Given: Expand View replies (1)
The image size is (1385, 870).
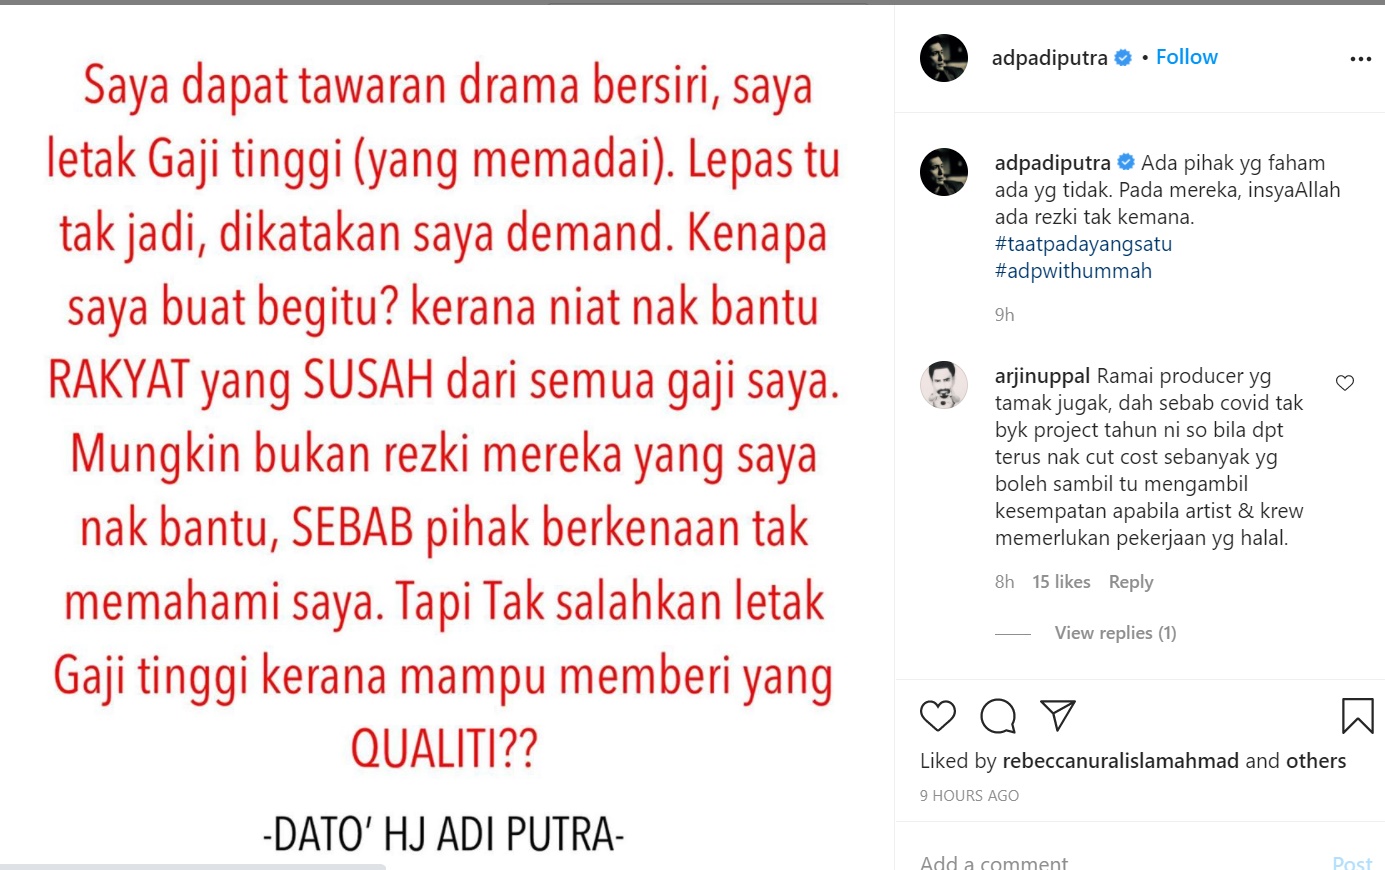Looking at the screenshot, I should pos(1115,633).
